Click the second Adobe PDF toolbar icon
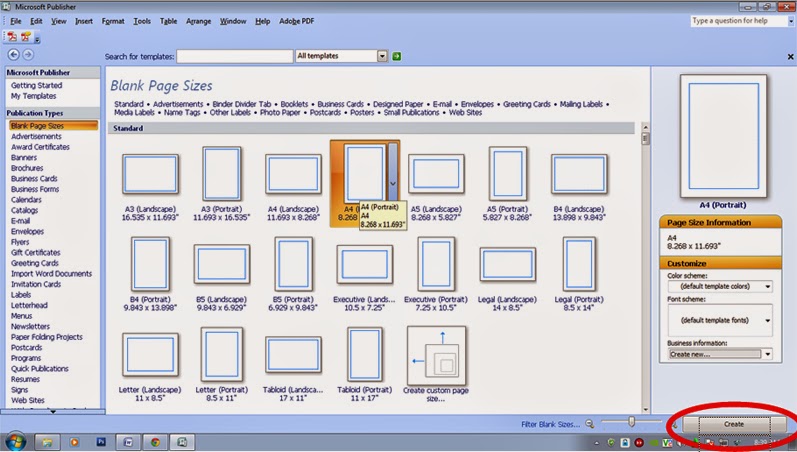Screen dimensions: 797x452 point(25,37)
